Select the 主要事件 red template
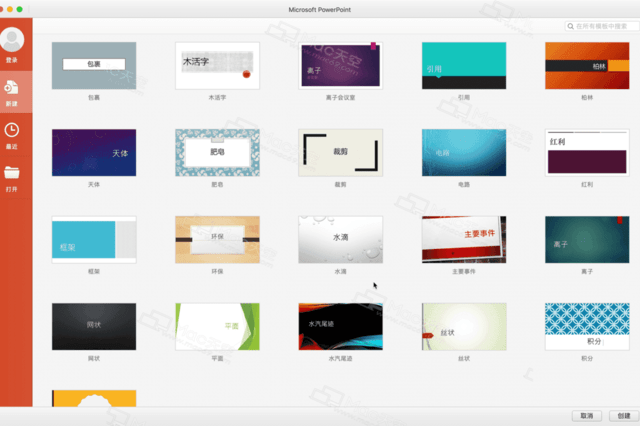The image size is (640, 426). [x=464, y=239]
